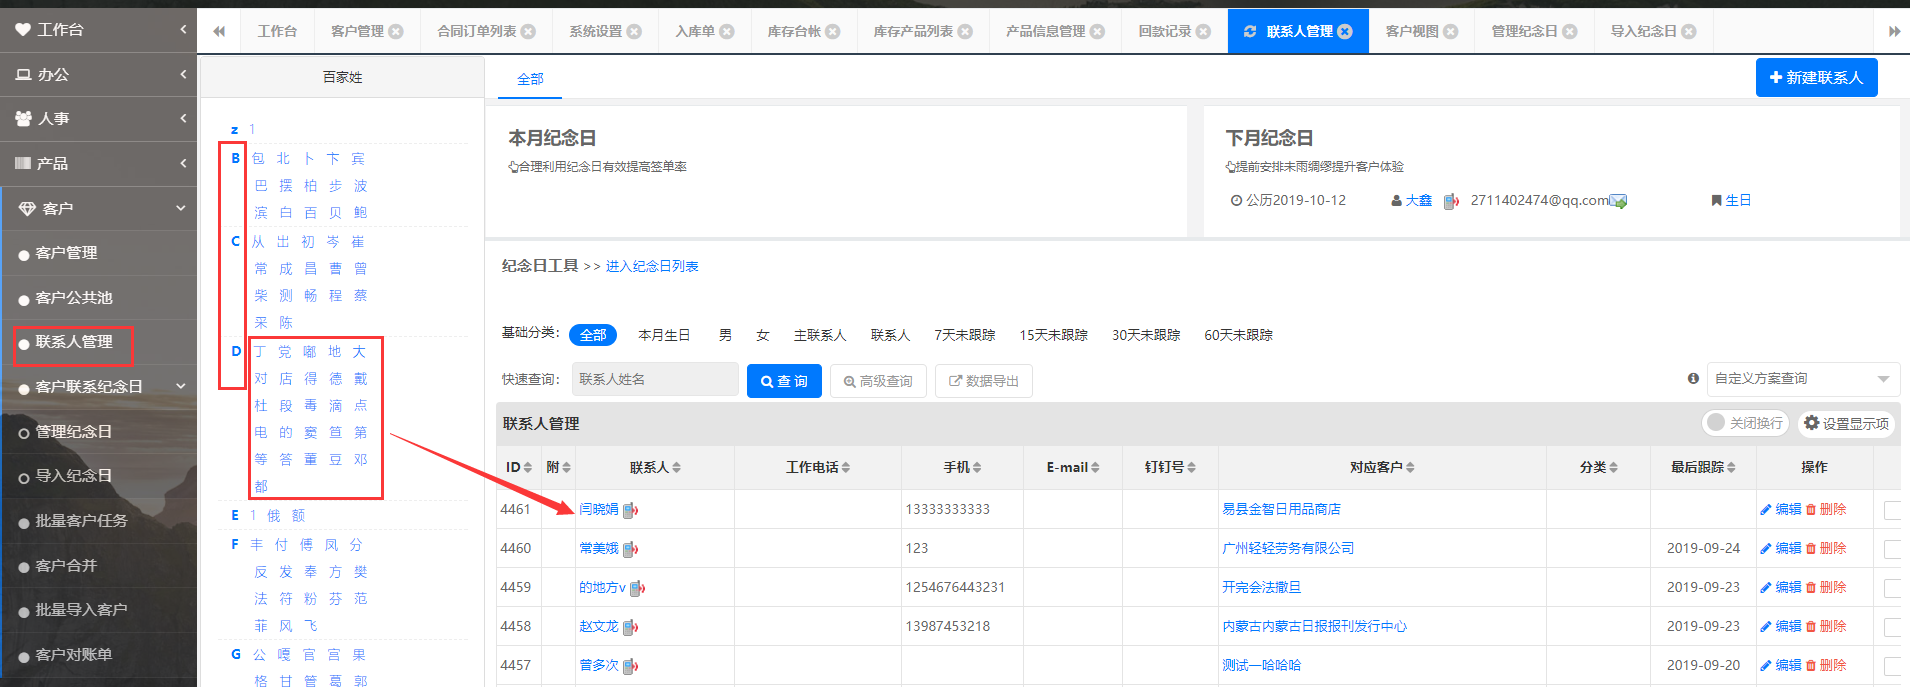Switch to the 客户视图 tab
The height and width of the screenshot is (687, 1910).
(x=1412, y=31)
